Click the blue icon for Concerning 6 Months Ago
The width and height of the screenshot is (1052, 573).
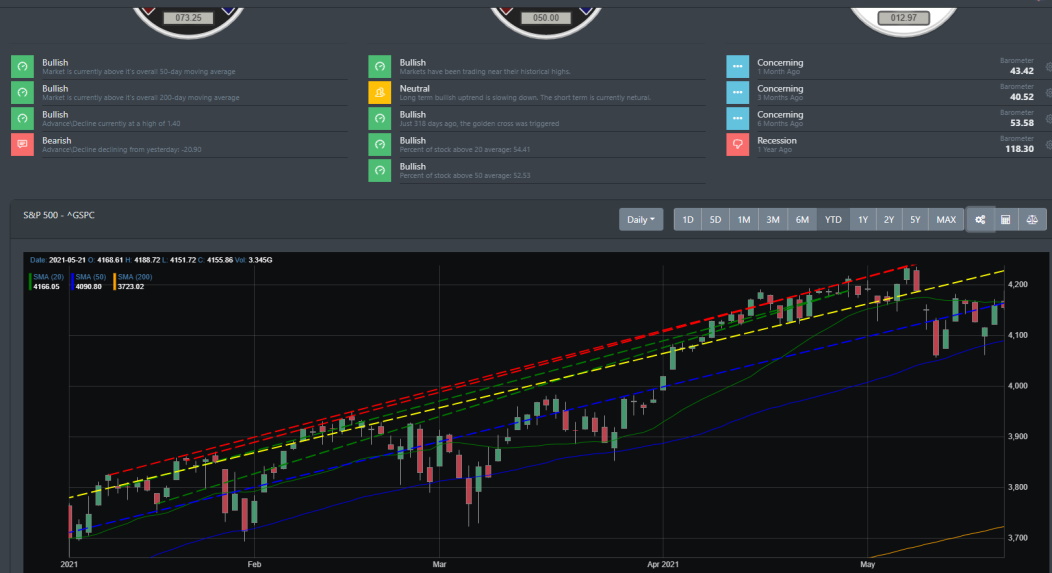tap(737, 119)
